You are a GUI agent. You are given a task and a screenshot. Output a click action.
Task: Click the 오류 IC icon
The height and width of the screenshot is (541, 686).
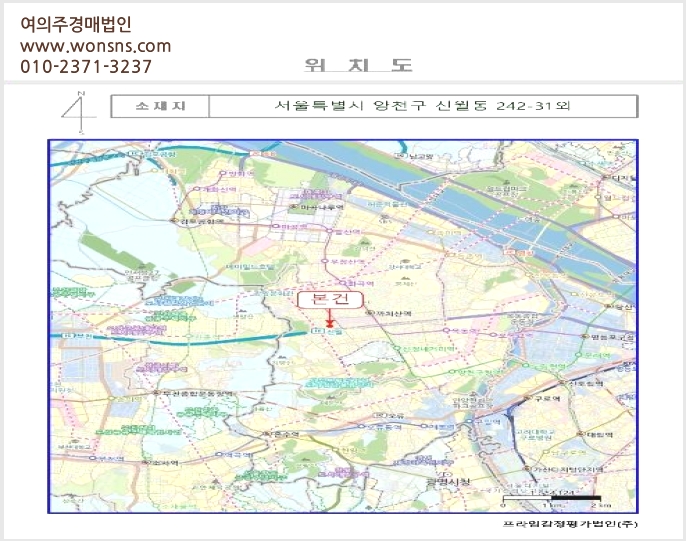point(381,415)
